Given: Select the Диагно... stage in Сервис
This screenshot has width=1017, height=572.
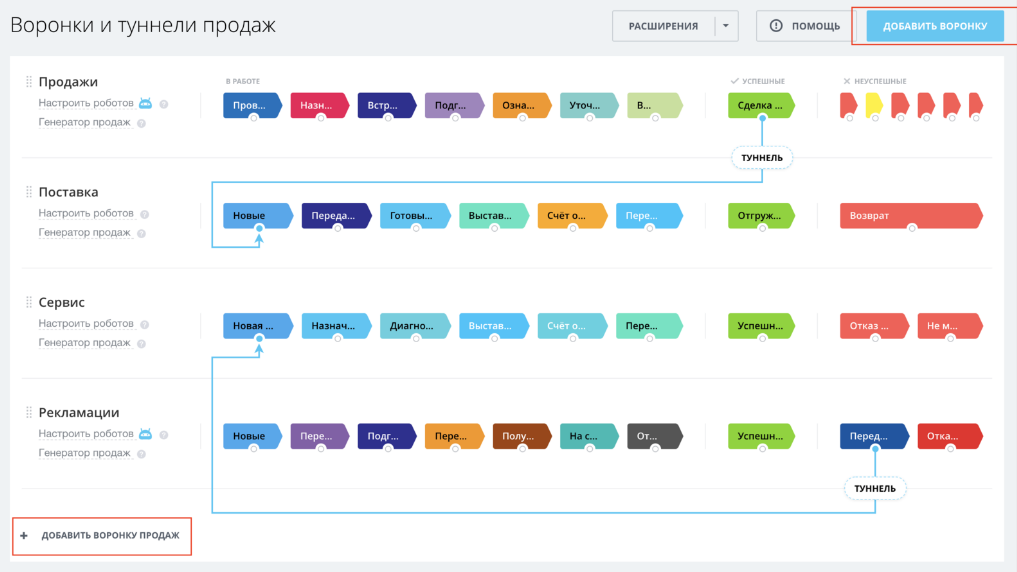Looking at the screenshot, I should tap(415, 326).
